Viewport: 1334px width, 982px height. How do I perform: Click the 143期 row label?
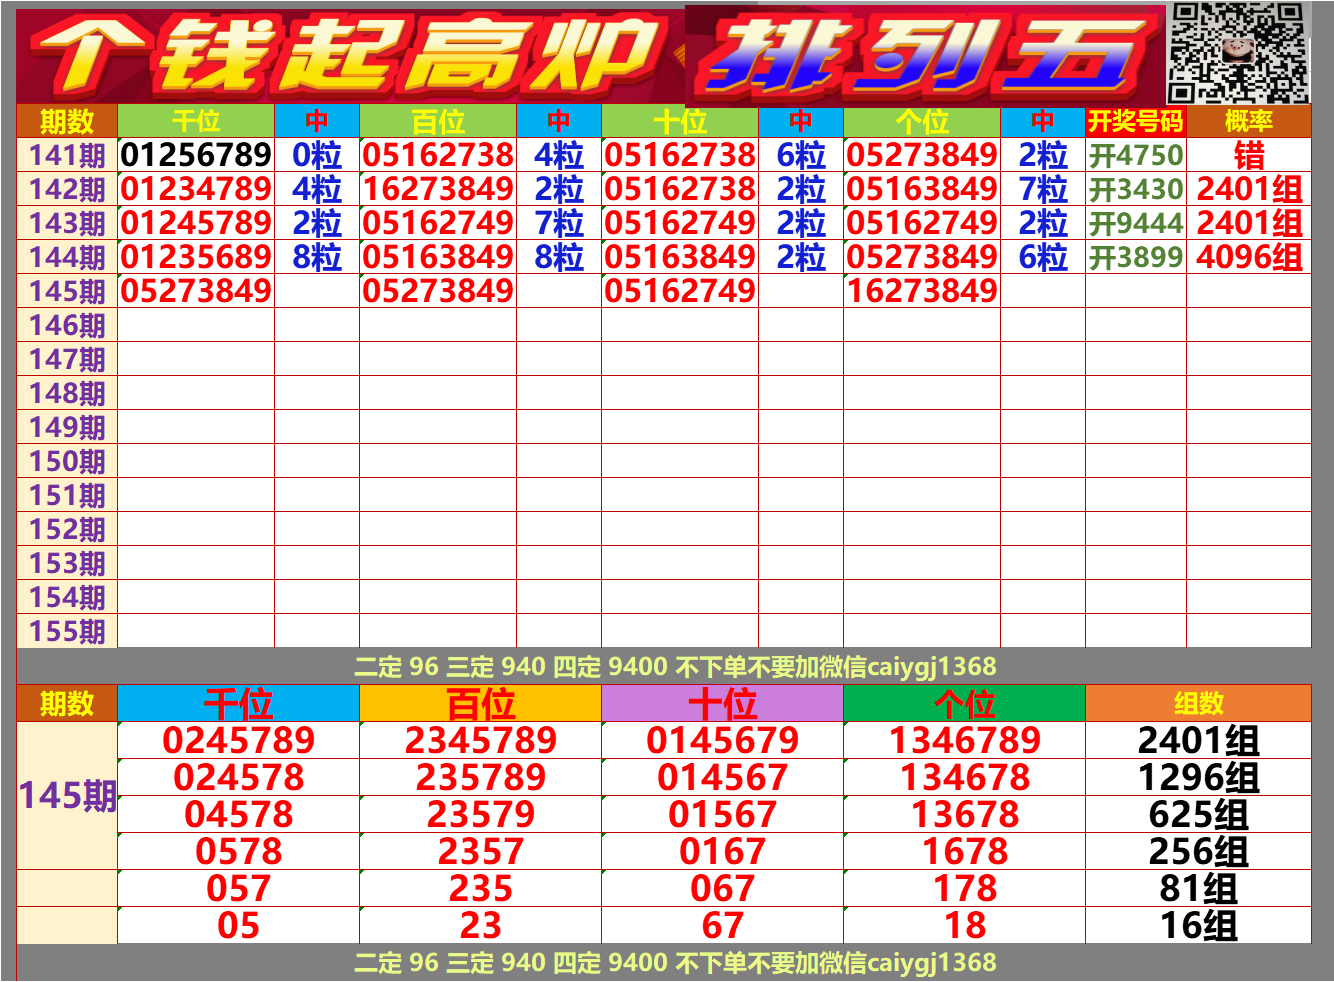[67, 223]
